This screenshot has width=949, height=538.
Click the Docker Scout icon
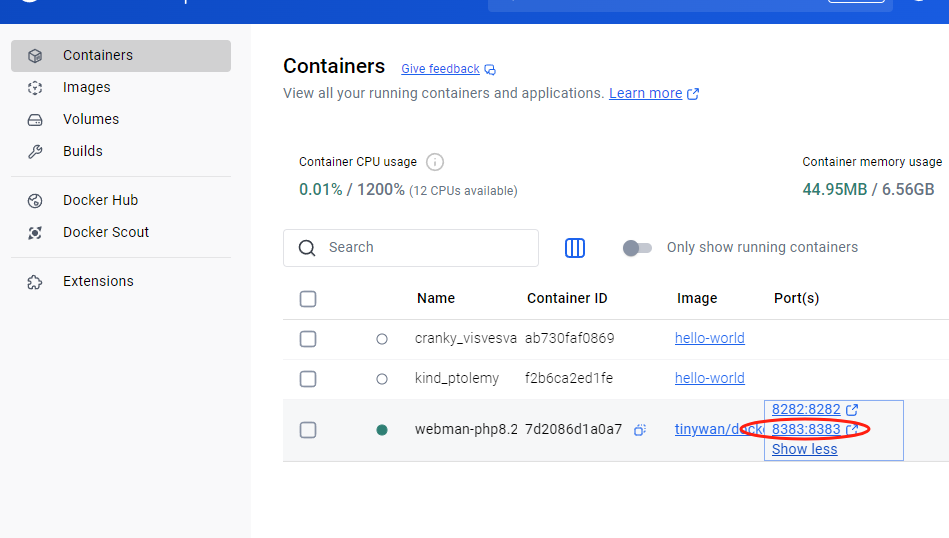click(x=35, y=233)
